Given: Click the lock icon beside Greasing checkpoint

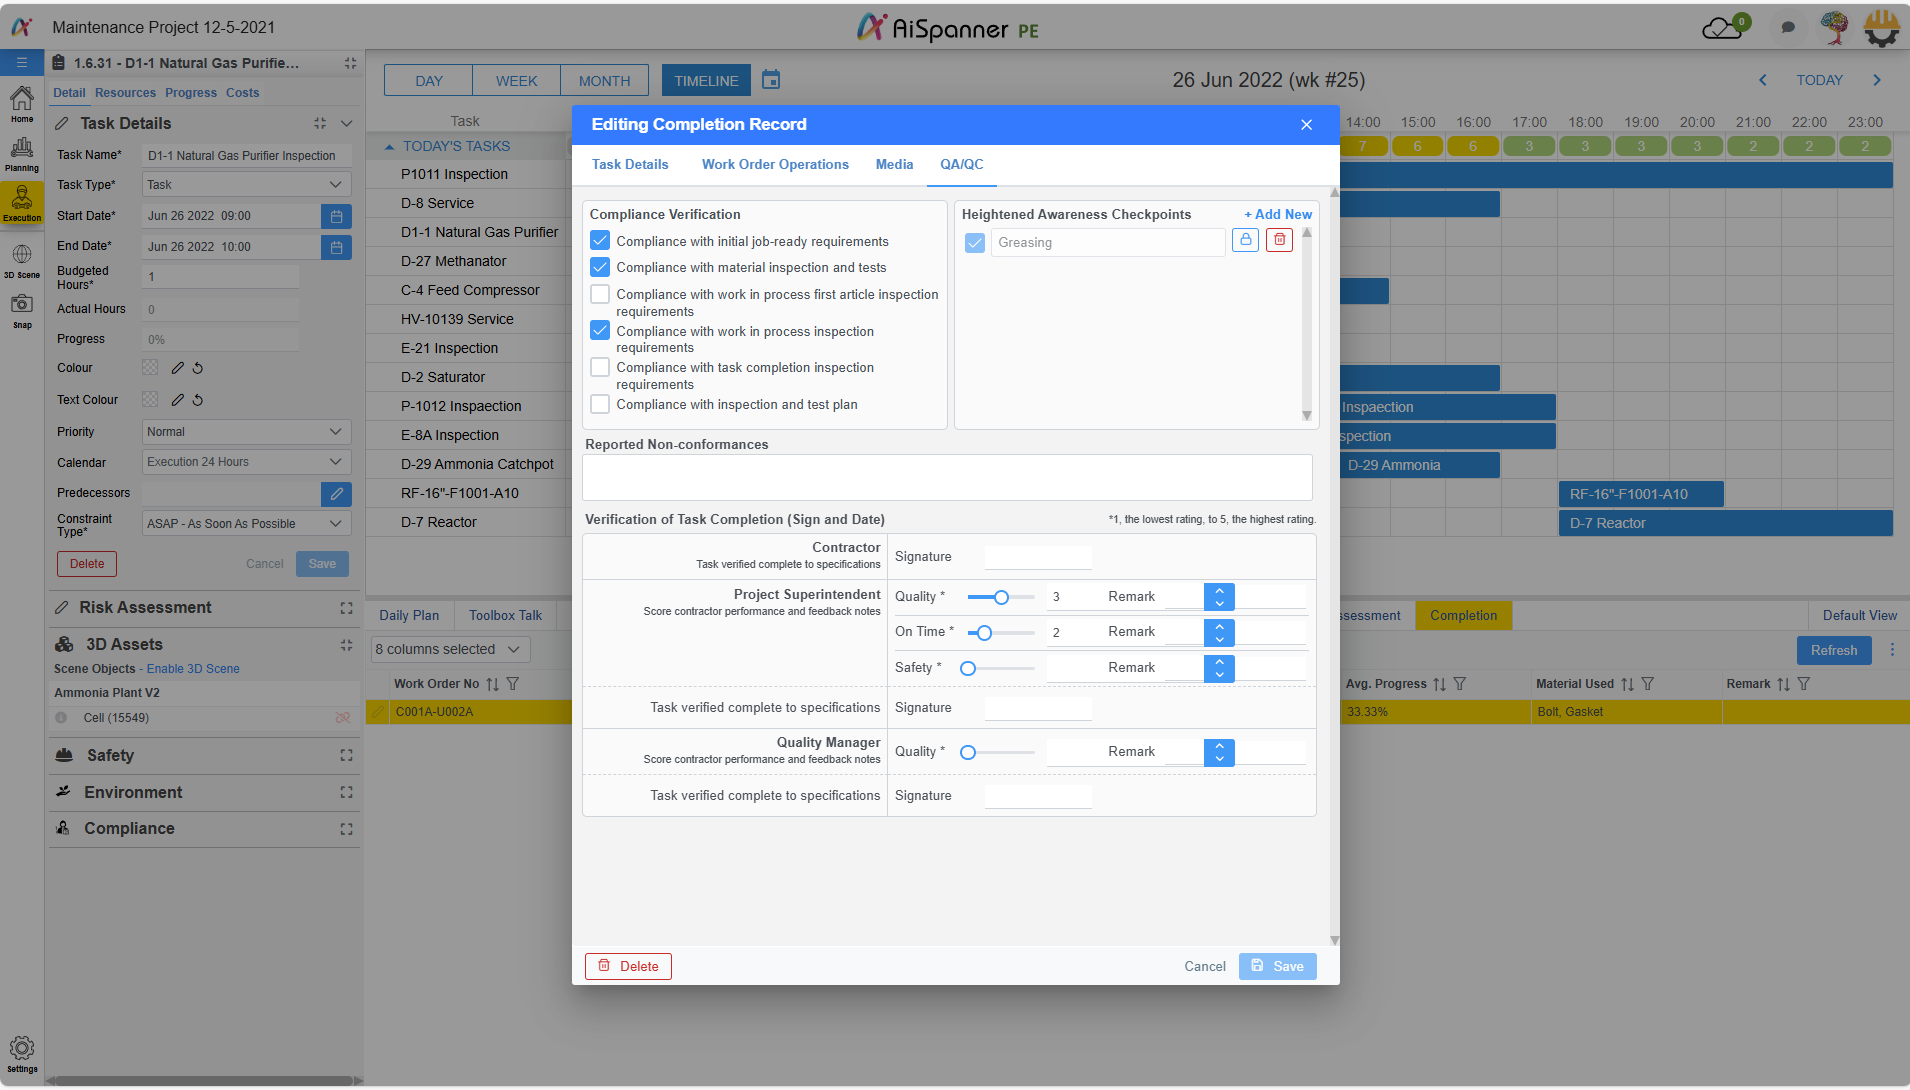Looking at the screenshot, I should point(1245,241).
